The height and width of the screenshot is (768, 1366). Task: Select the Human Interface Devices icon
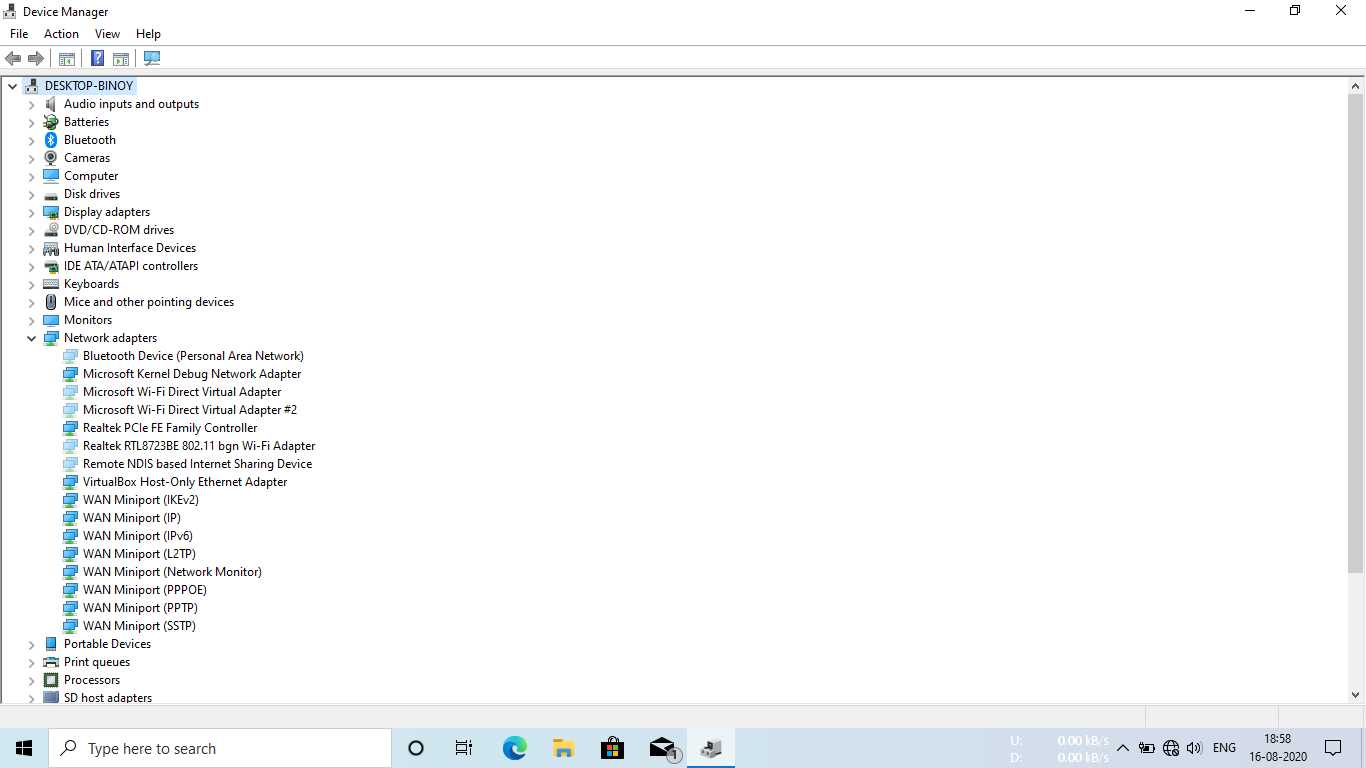click(51, 248)
